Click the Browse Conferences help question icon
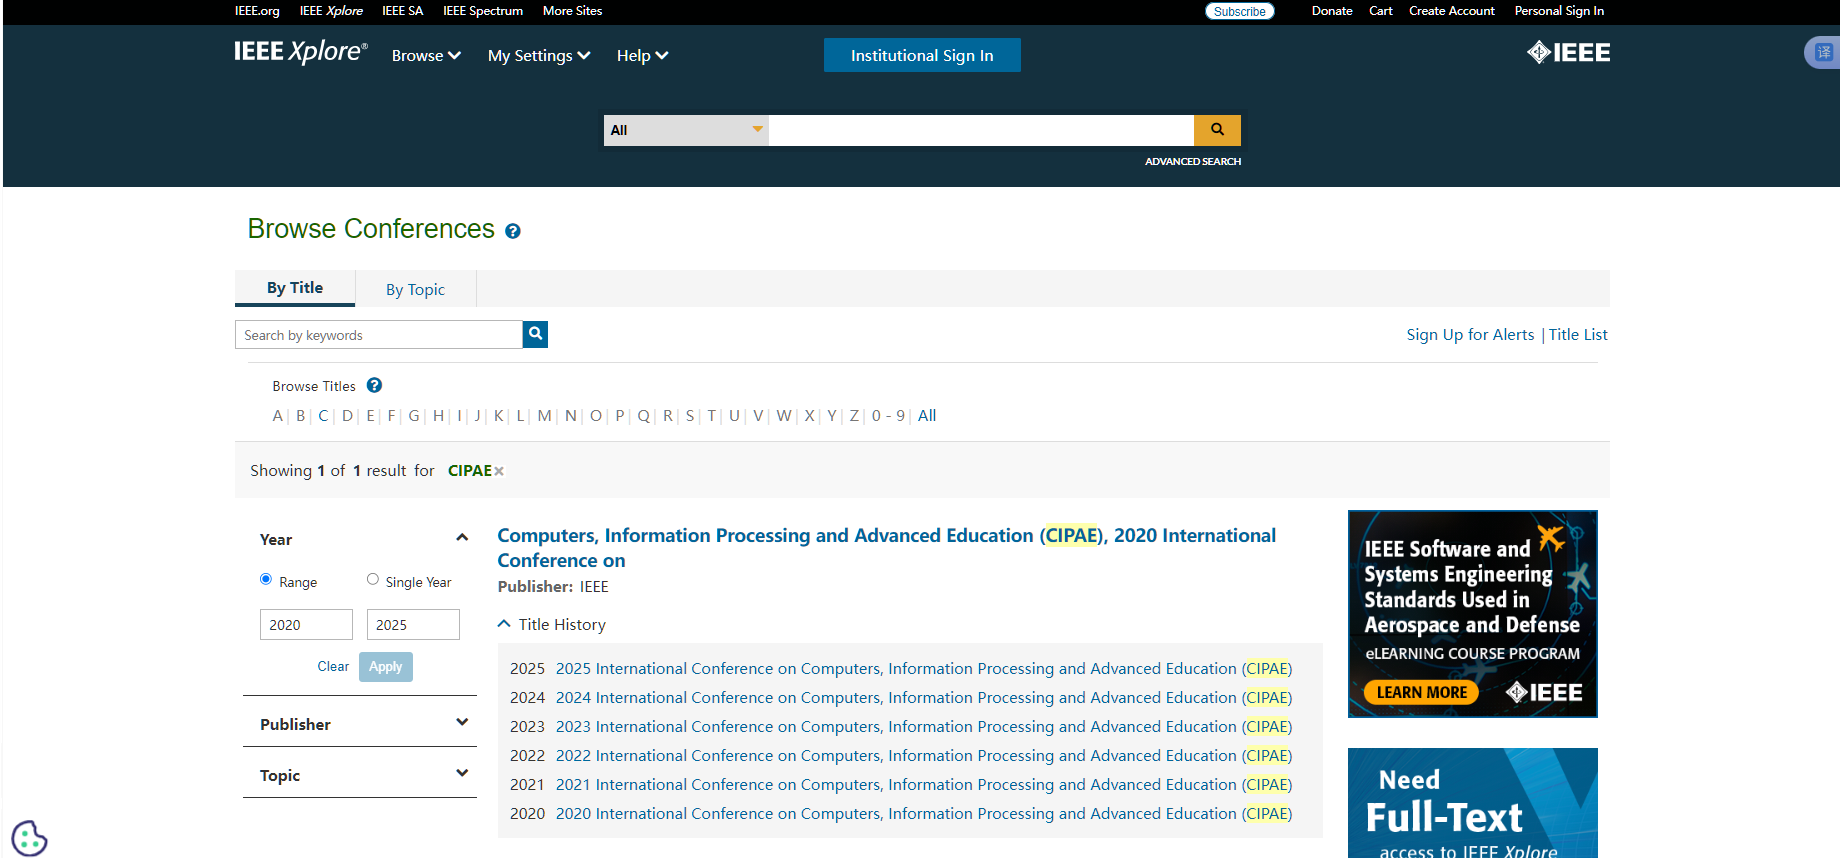Screen dimensions: 1840x858 point(513,231)
